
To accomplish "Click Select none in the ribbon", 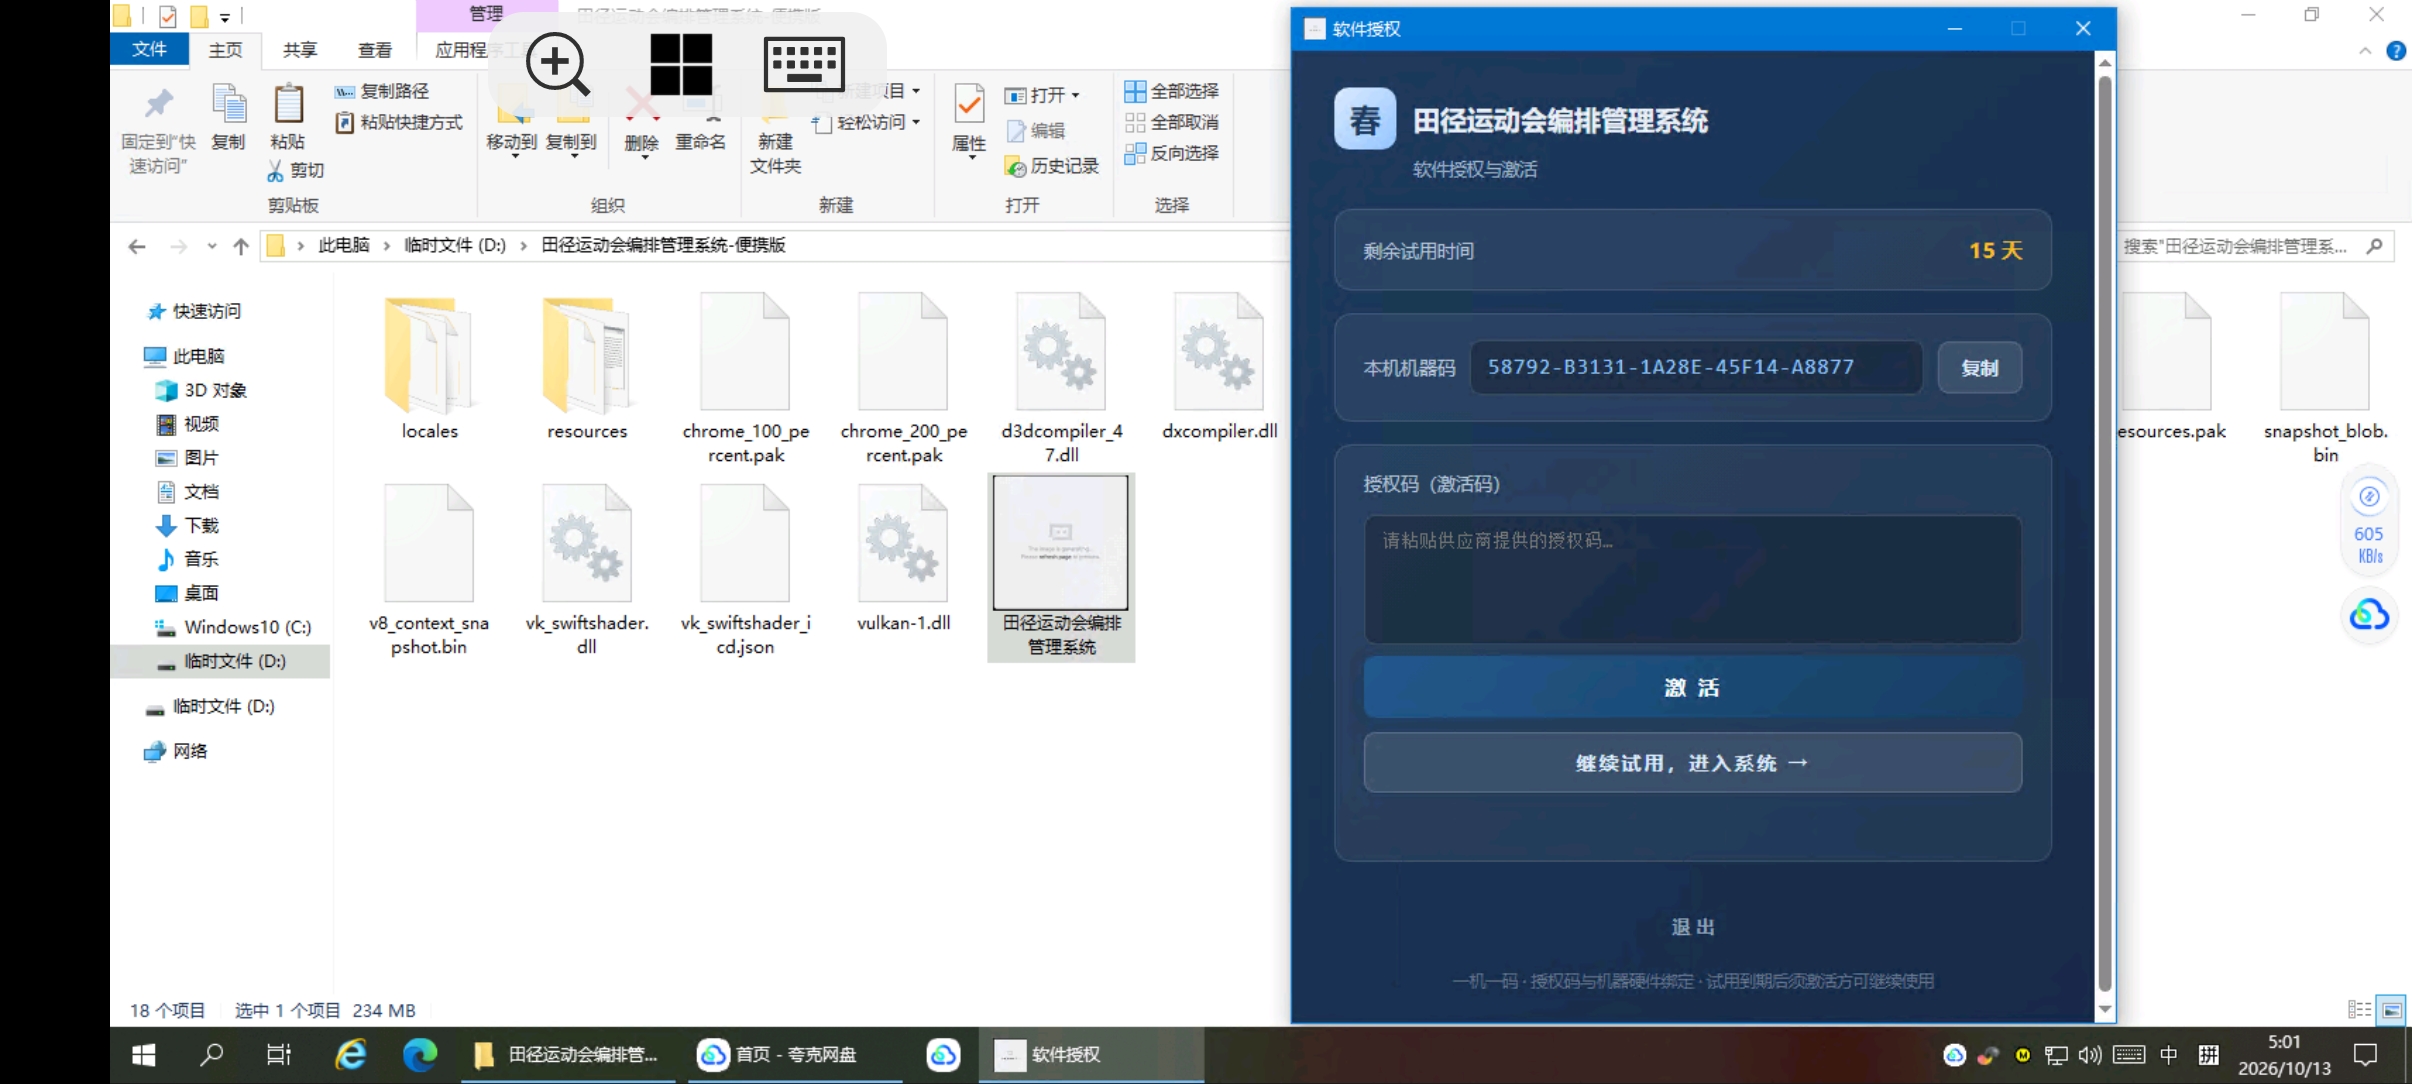I will coord(1172,122).
